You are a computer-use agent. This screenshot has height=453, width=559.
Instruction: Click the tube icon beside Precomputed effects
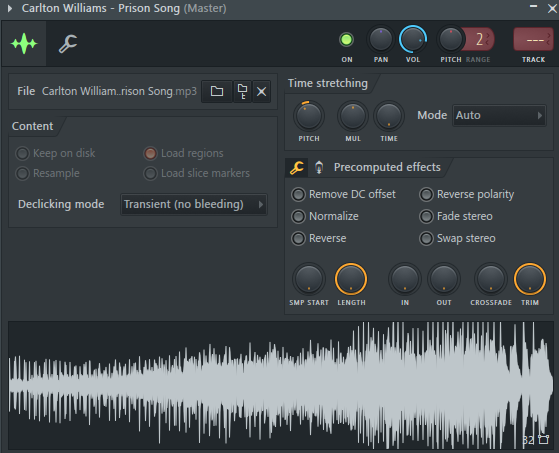(319, 167)
